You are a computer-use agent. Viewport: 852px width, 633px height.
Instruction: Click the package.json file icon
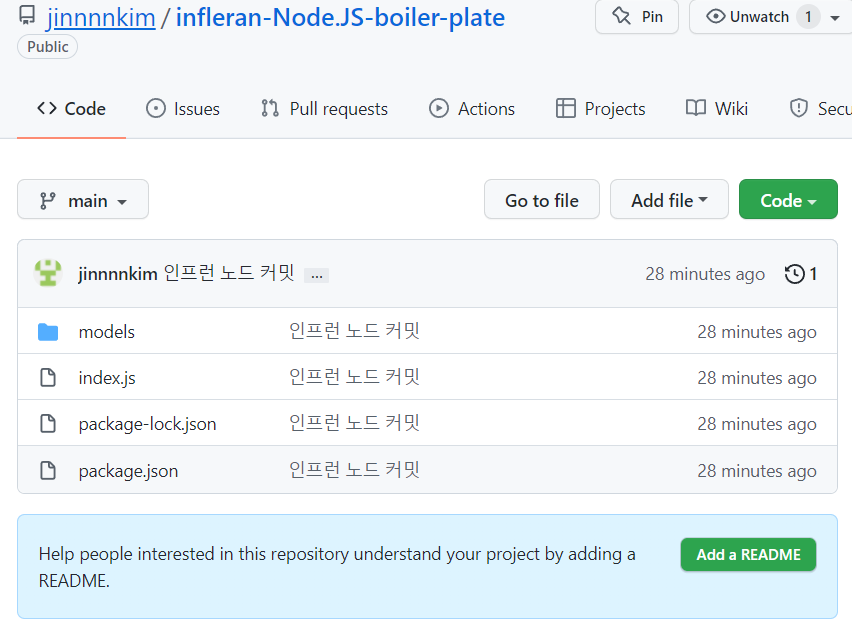(48, 470)
